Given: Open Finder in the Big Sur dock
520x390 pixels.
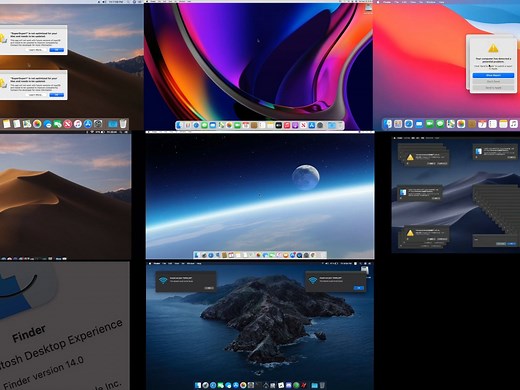Looking at the screenshot, I should 388,124.
